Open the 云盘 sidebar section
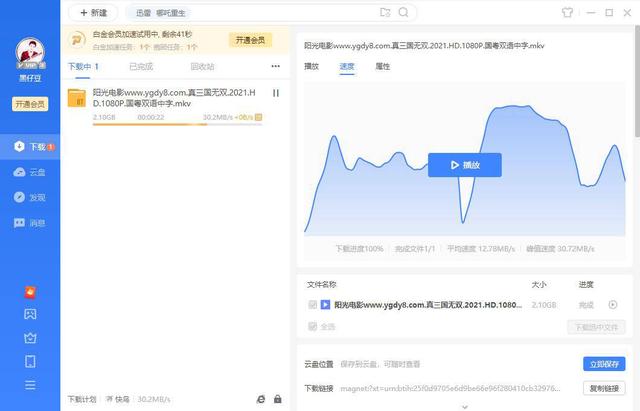640x411 pixels. tap(30, 172)
